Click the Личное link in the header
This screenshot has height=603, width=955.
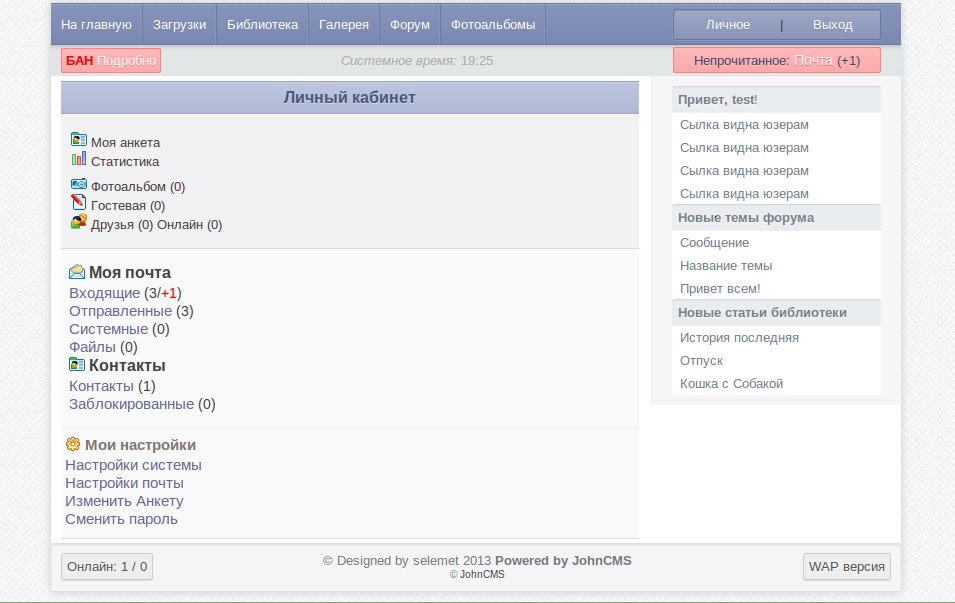[728, 25]
